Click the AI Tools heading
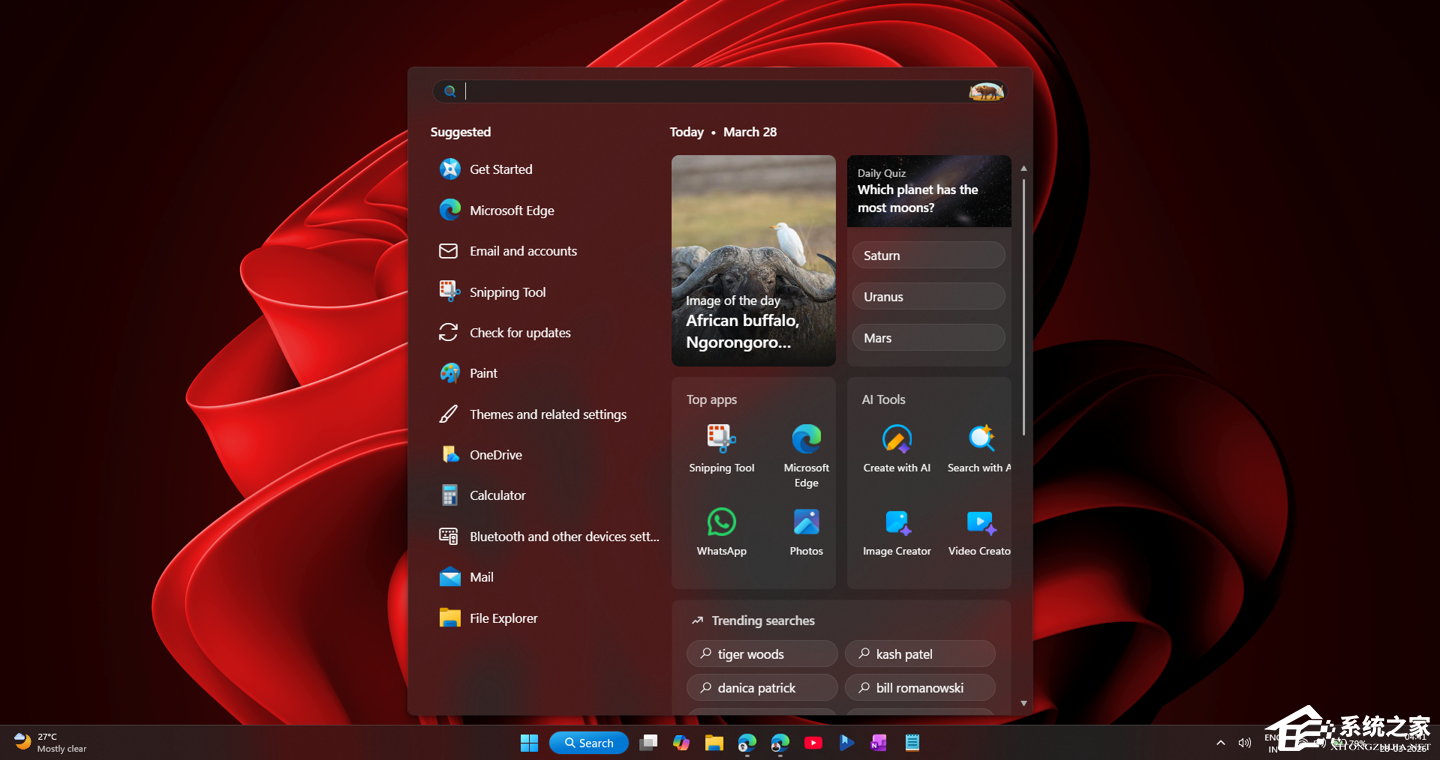 [884, 400]
